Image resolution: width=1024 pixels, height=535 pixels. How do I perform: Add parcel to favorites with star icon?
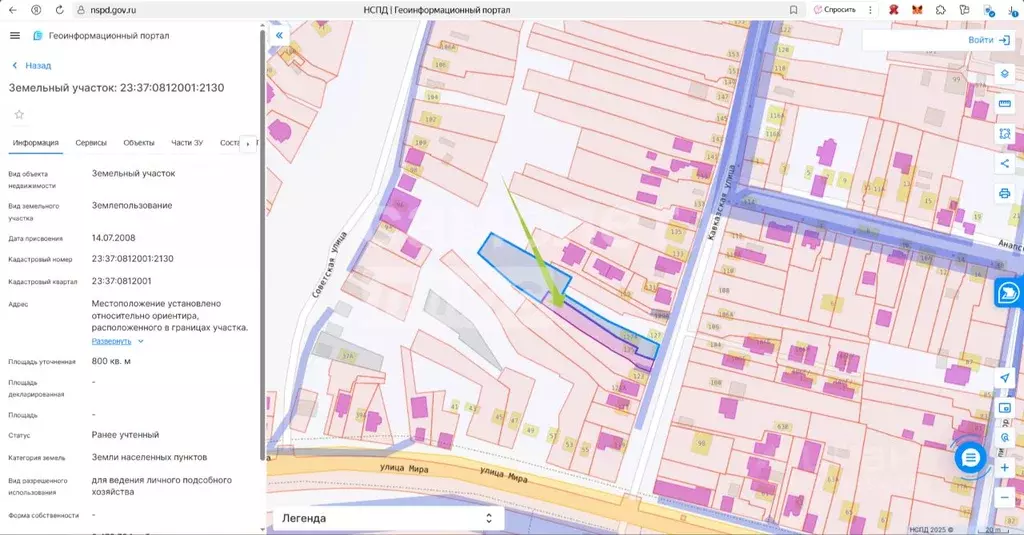19,115
